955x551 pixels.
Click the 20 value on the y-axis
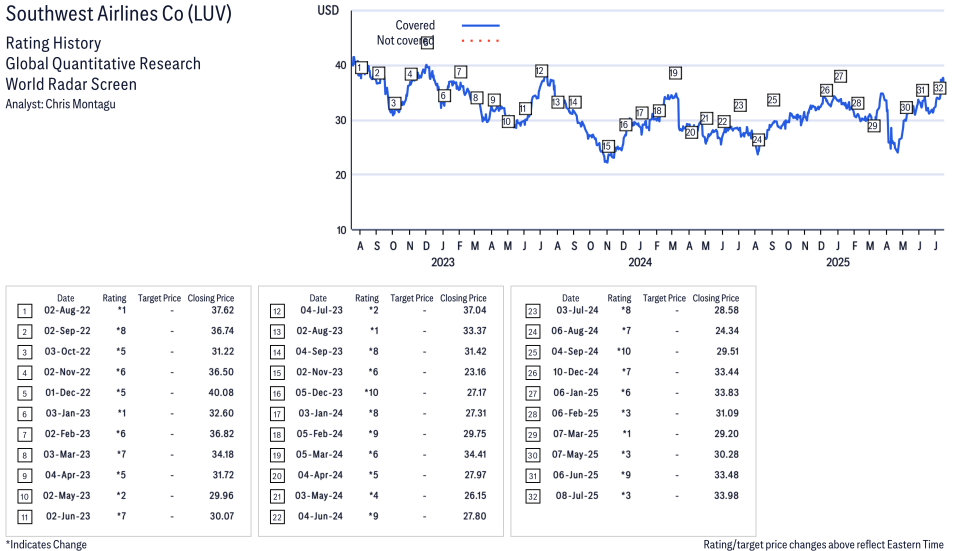[341, 175]
